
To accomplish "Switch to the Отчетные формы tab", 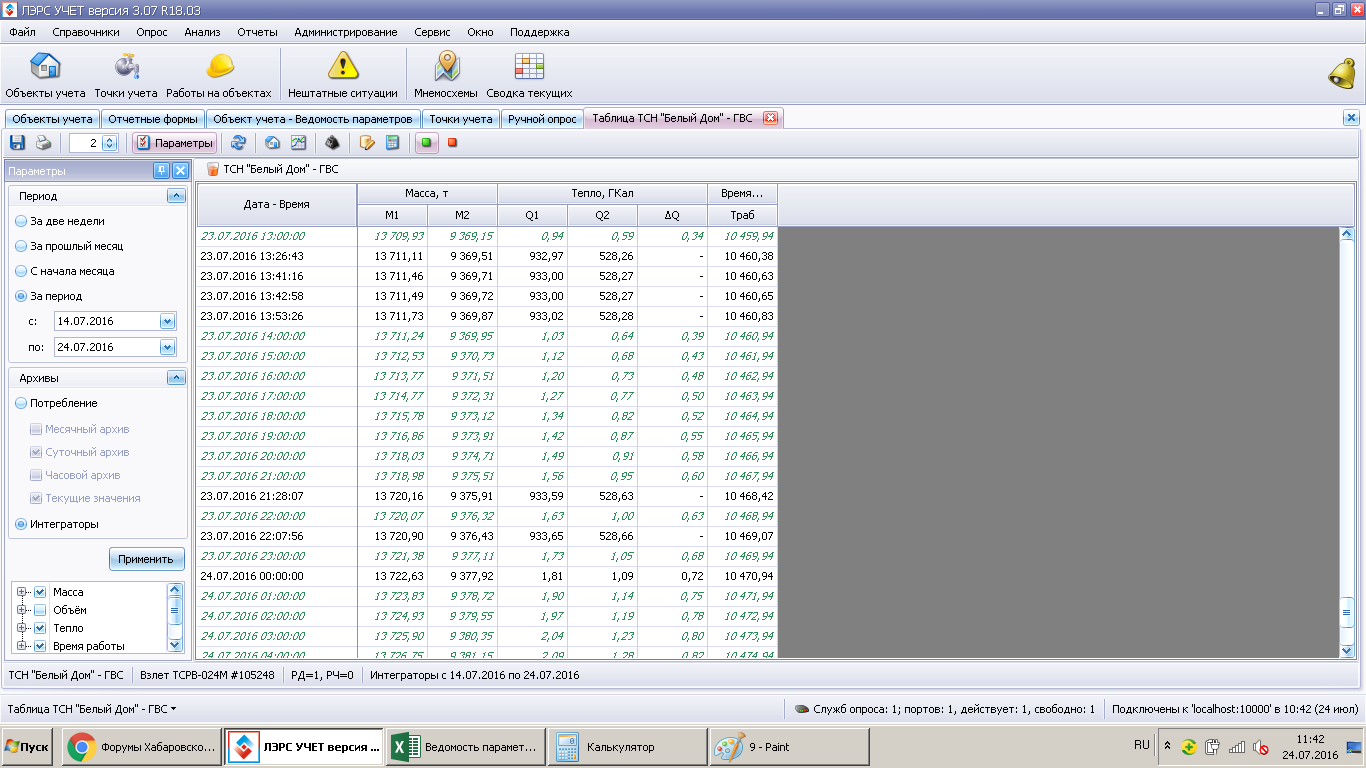I will (153, 119).
